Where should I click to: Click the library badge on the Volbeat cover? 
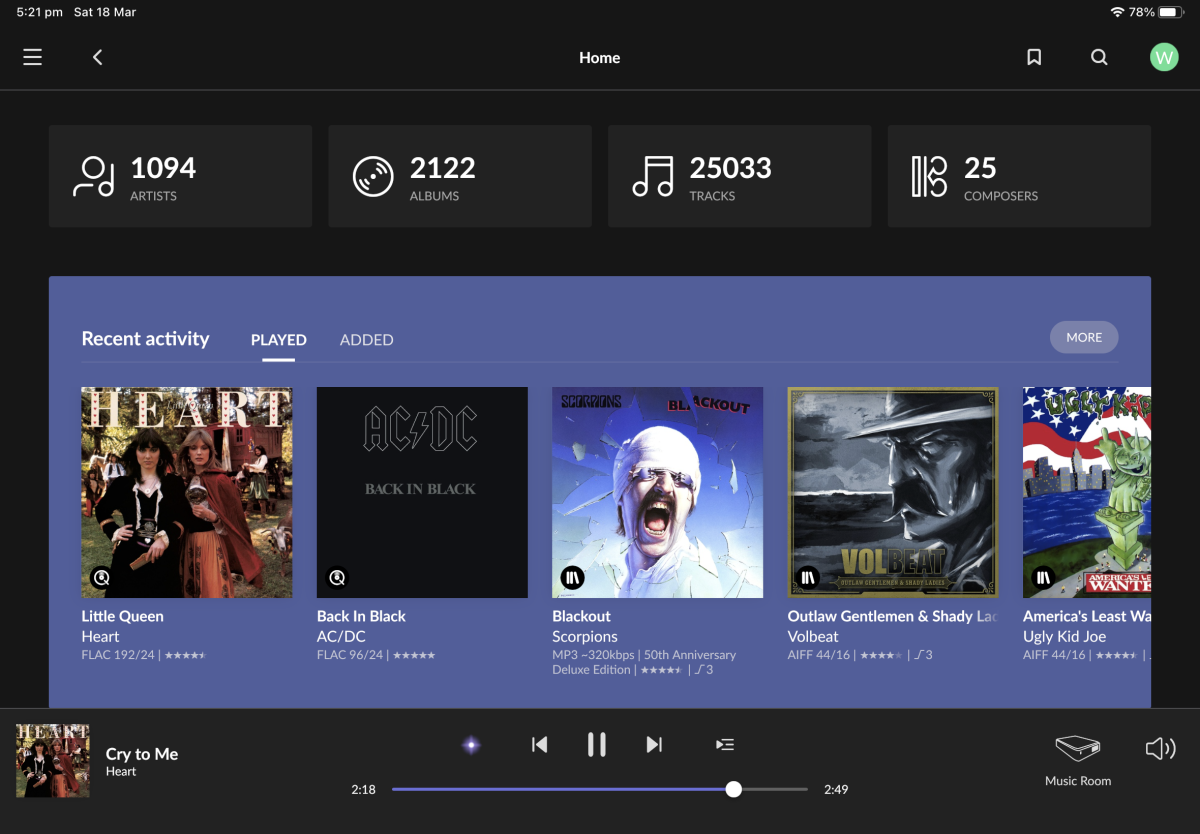(808, 577)
